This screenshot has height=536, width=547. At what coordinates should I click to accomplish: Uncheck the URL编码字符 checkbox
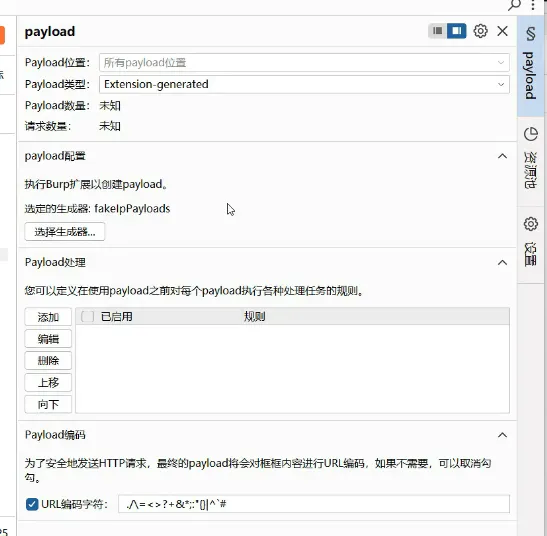(32, 504)
